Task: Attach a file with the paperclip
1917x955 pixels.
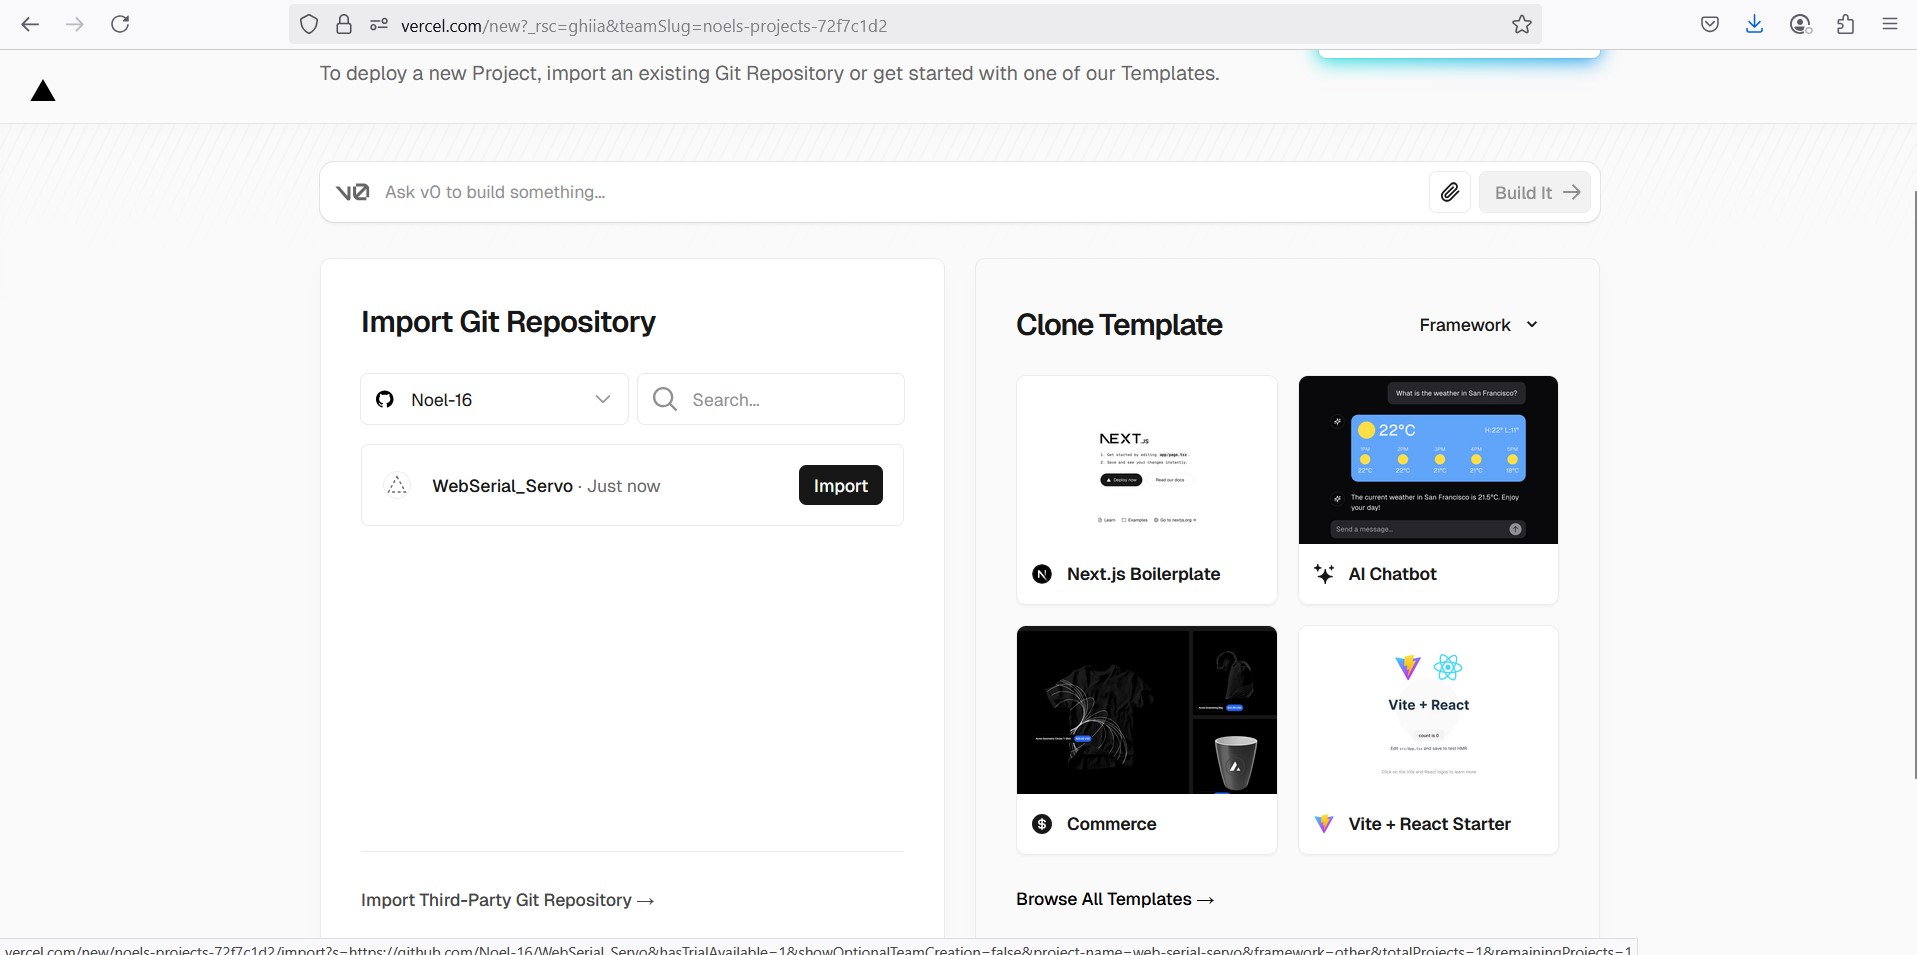Action: (1450, 192)
